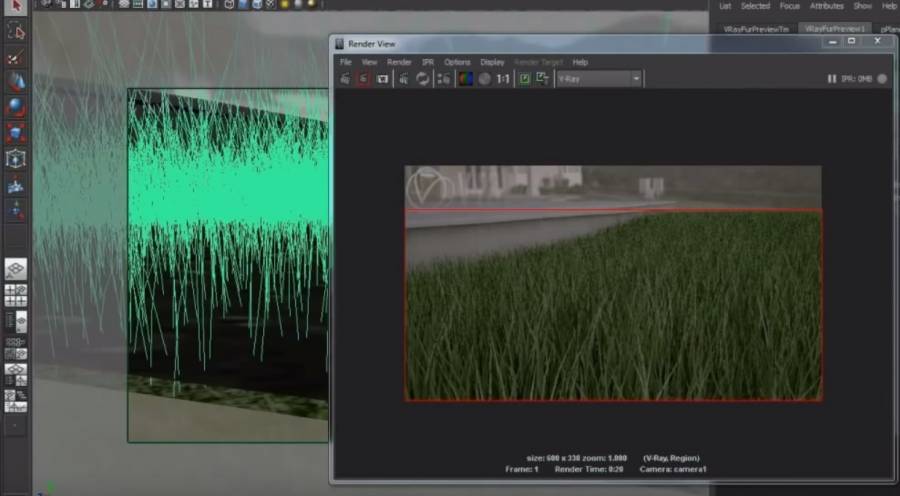Activate the Select tool arrow in the toolbox

tap(16, 6)
